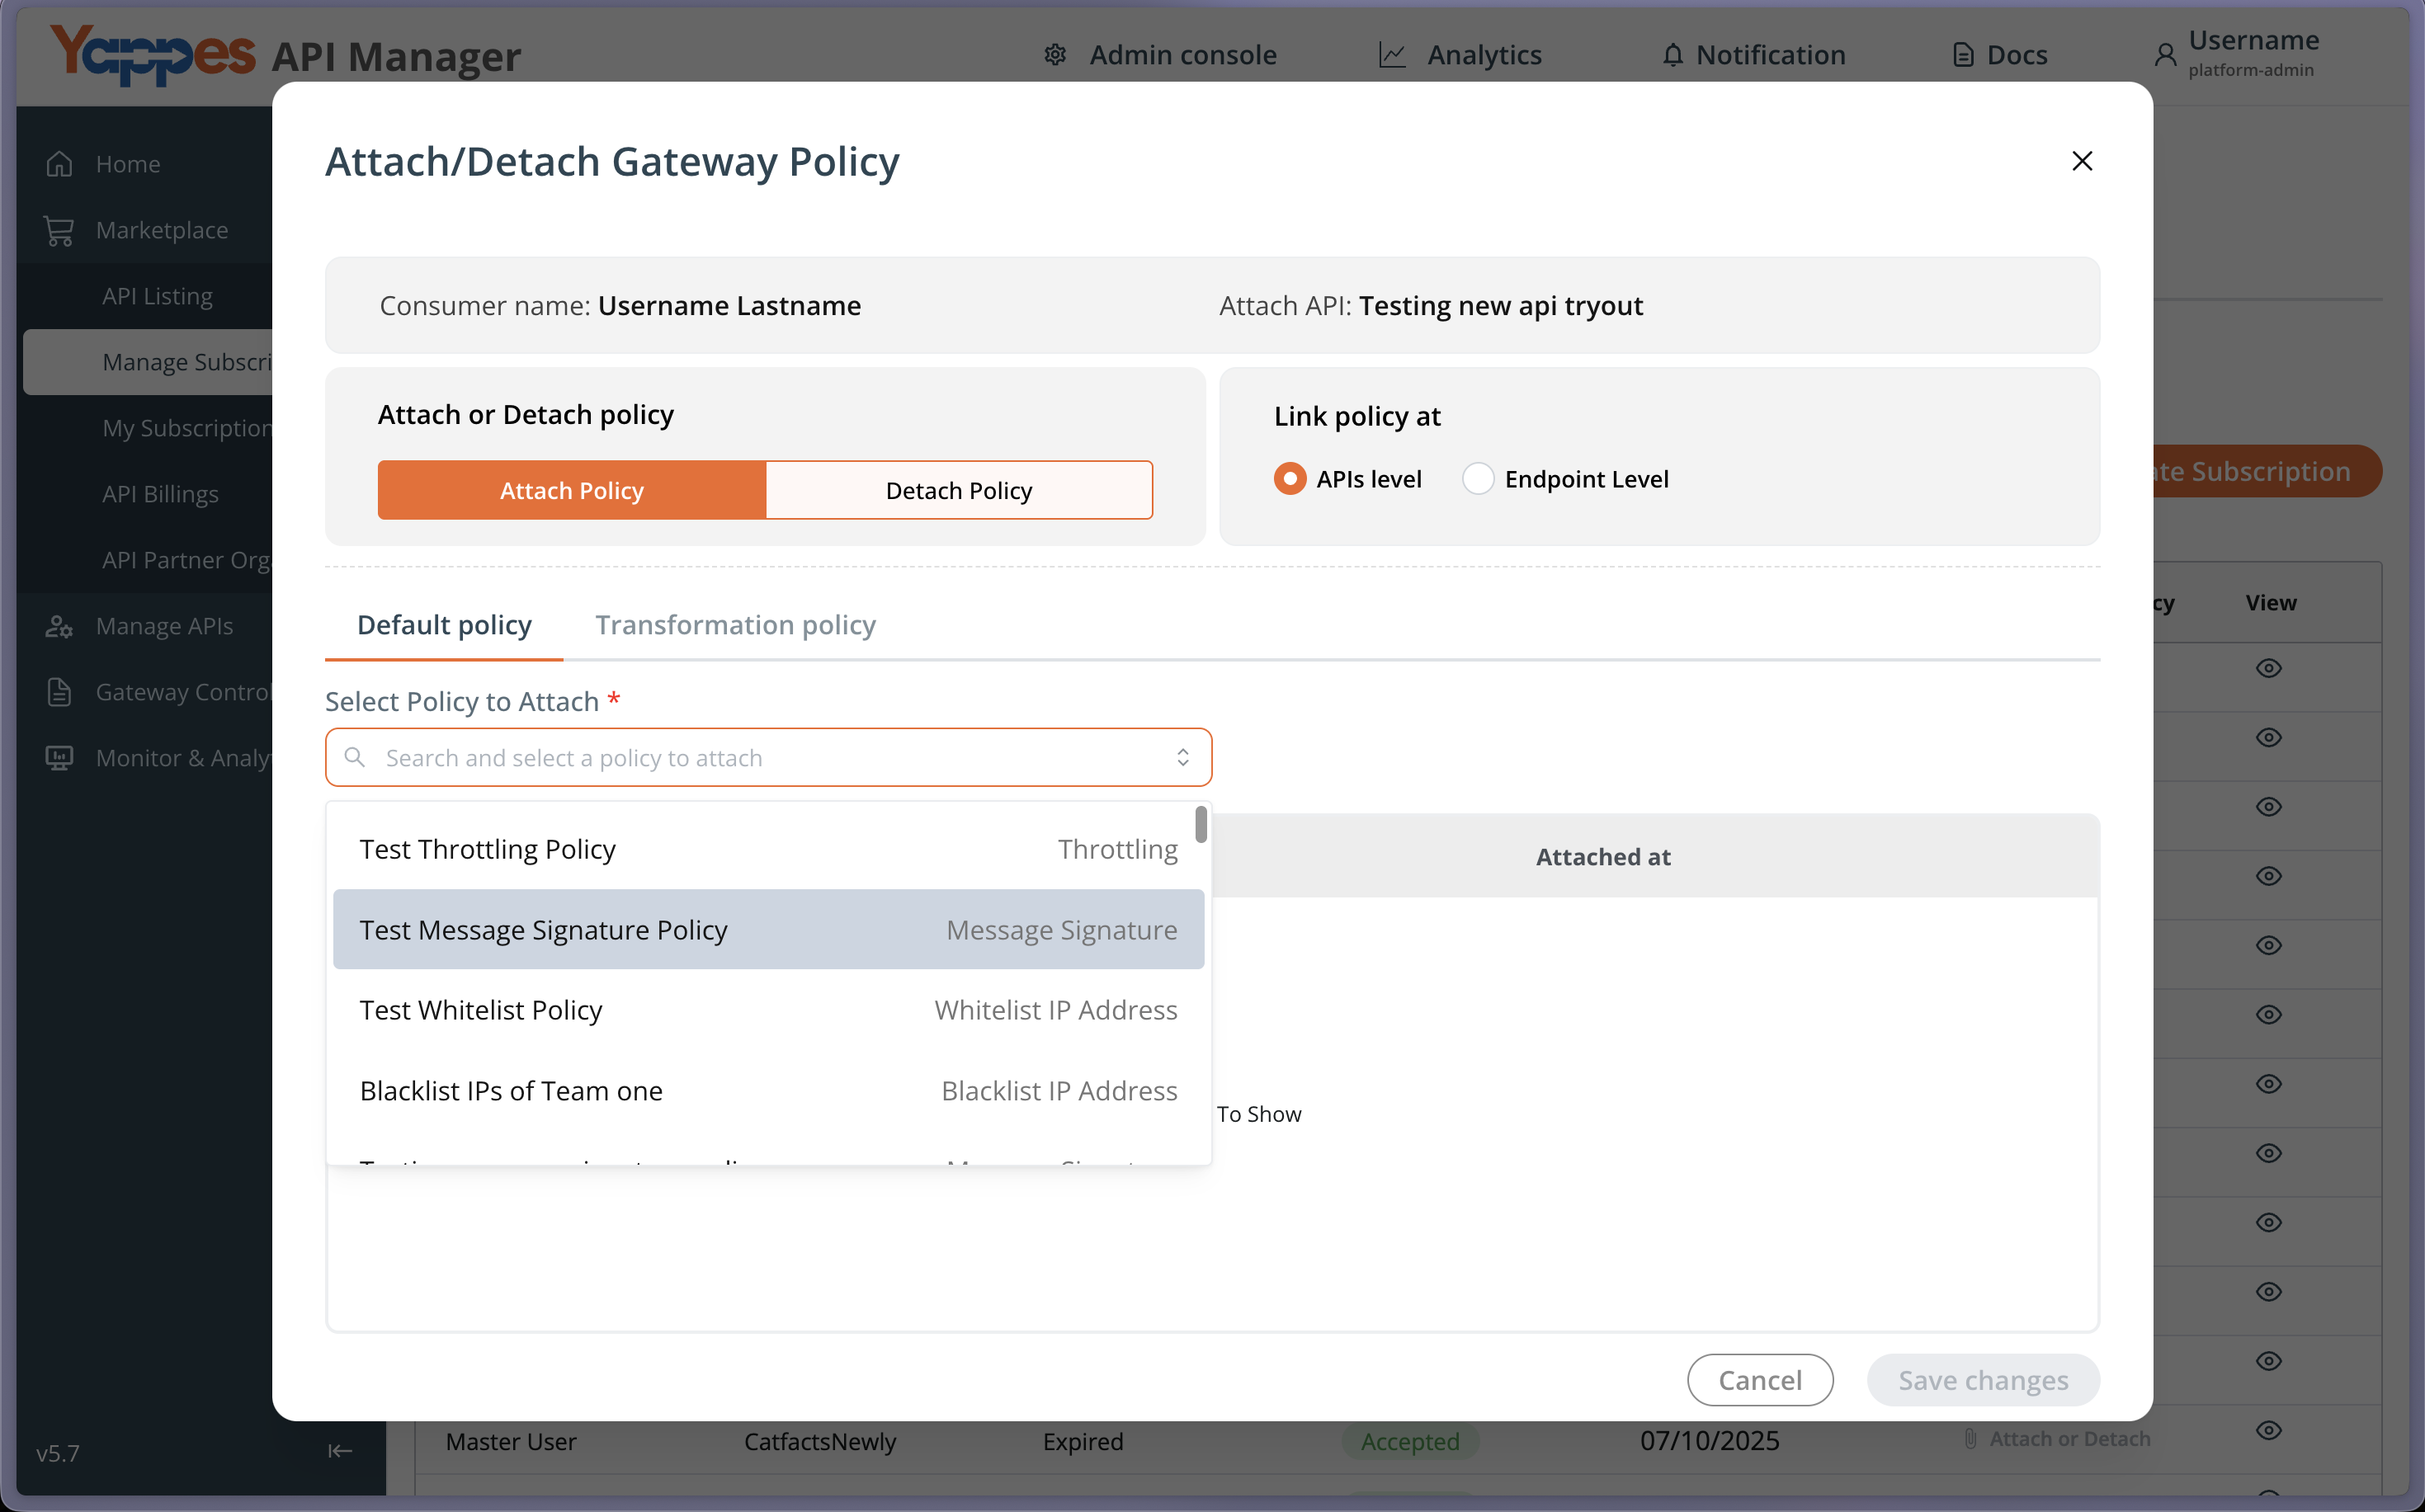
Task: Open the policy dropdown chevron arrows
Action: point(1183,757)
